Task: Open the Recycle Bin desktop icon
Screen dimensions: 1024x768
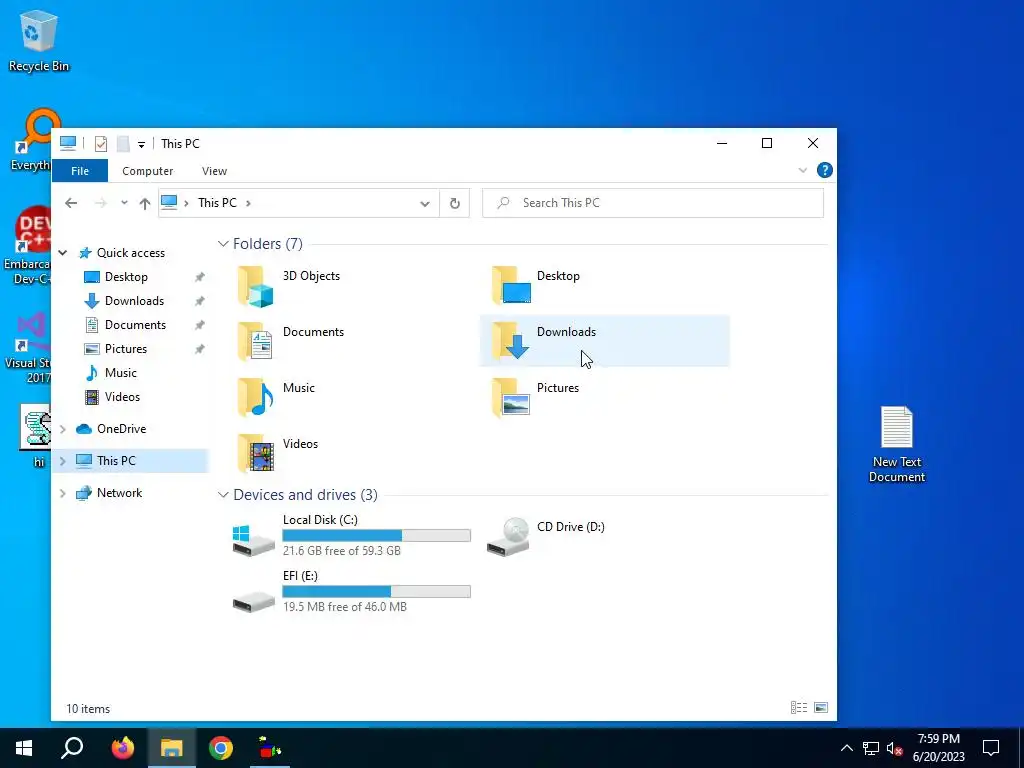Action: point(39,40)
